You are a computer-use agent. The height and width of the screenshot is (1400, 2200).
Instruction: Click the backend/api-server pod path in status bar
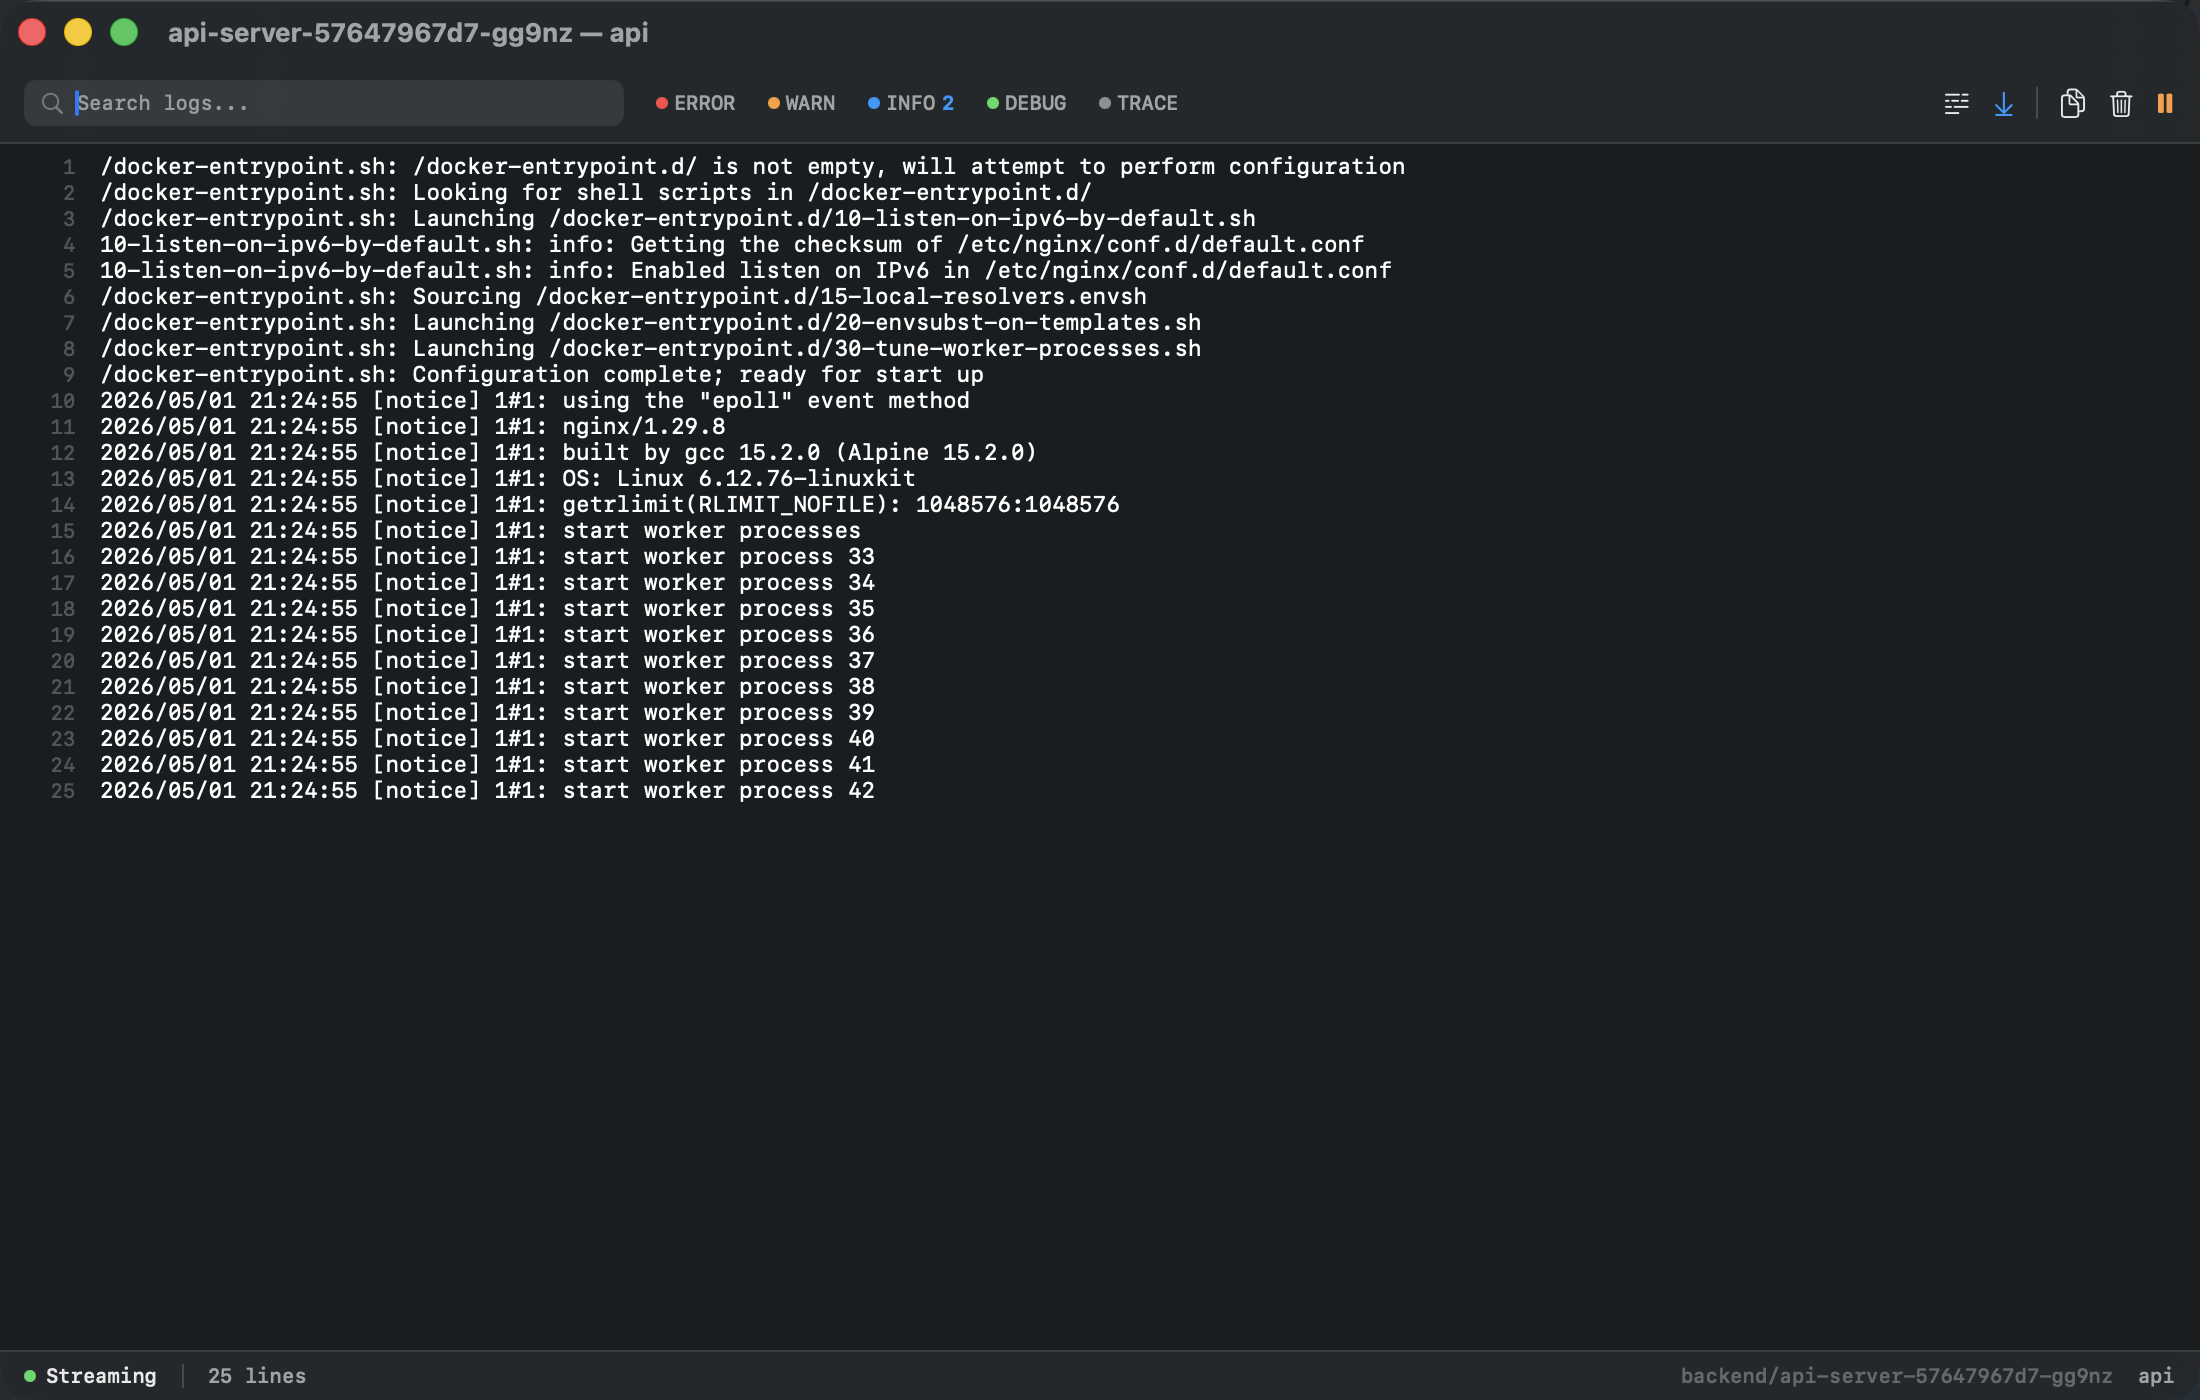(x=1896, y=1376)
